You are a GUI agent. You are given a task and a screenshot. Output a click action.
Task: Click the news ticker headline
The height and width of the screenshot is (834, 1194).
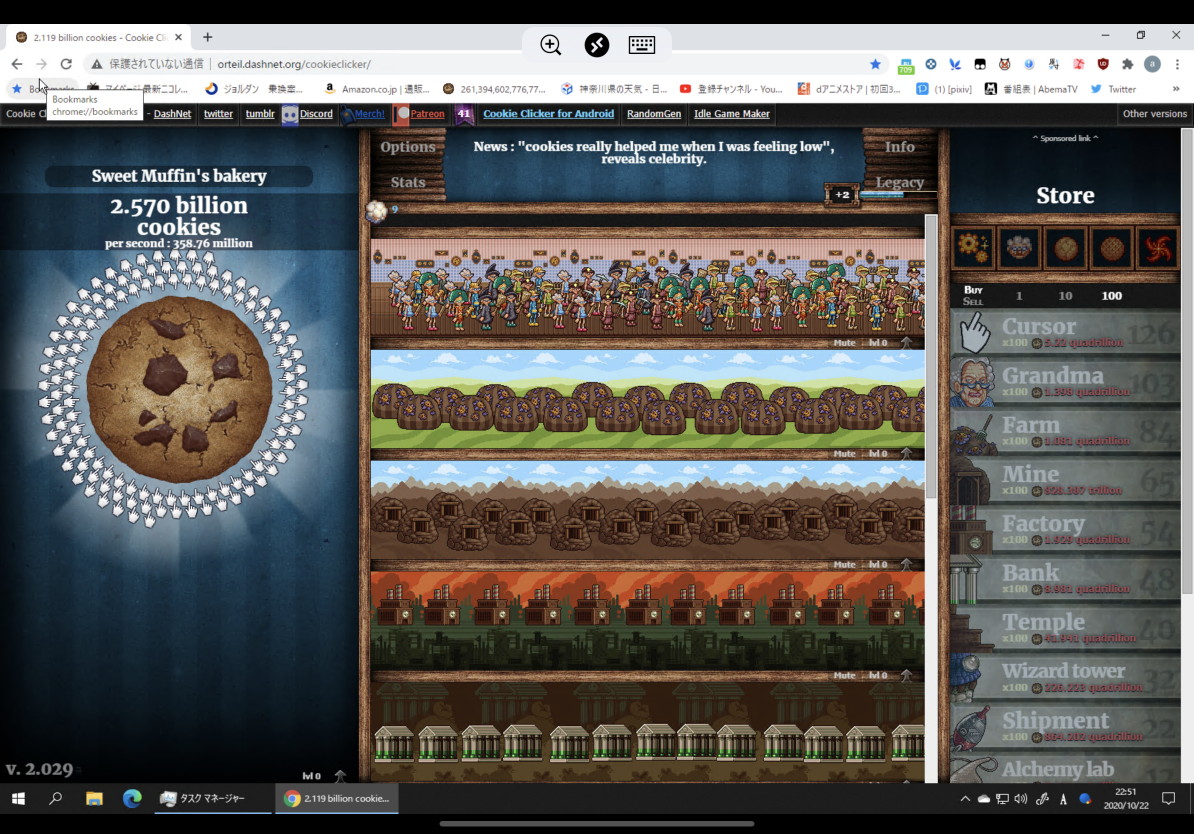tap(653, 152)
